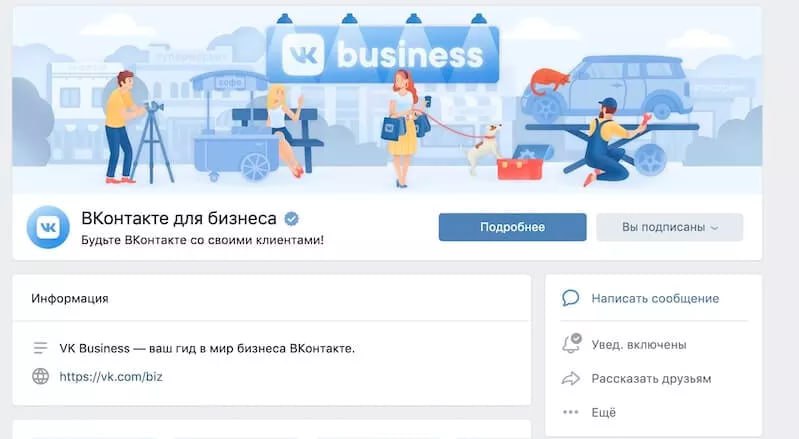Click the bell notifications icon
This screenshot has width=799, height=439.
(x=571, y=344)
